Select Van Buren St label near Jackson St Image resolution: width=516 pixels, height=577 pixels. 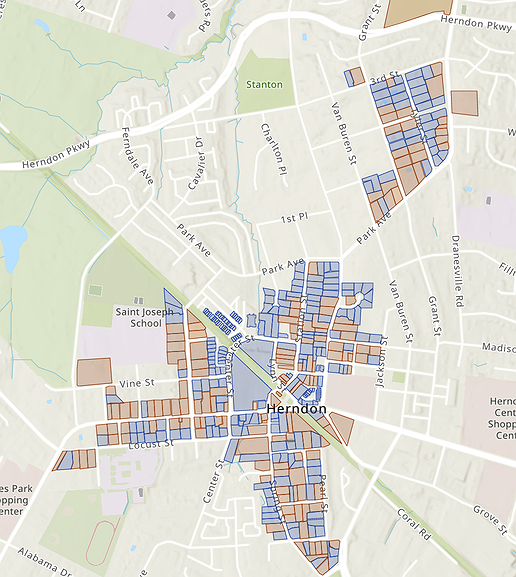(x=401, y=311)
